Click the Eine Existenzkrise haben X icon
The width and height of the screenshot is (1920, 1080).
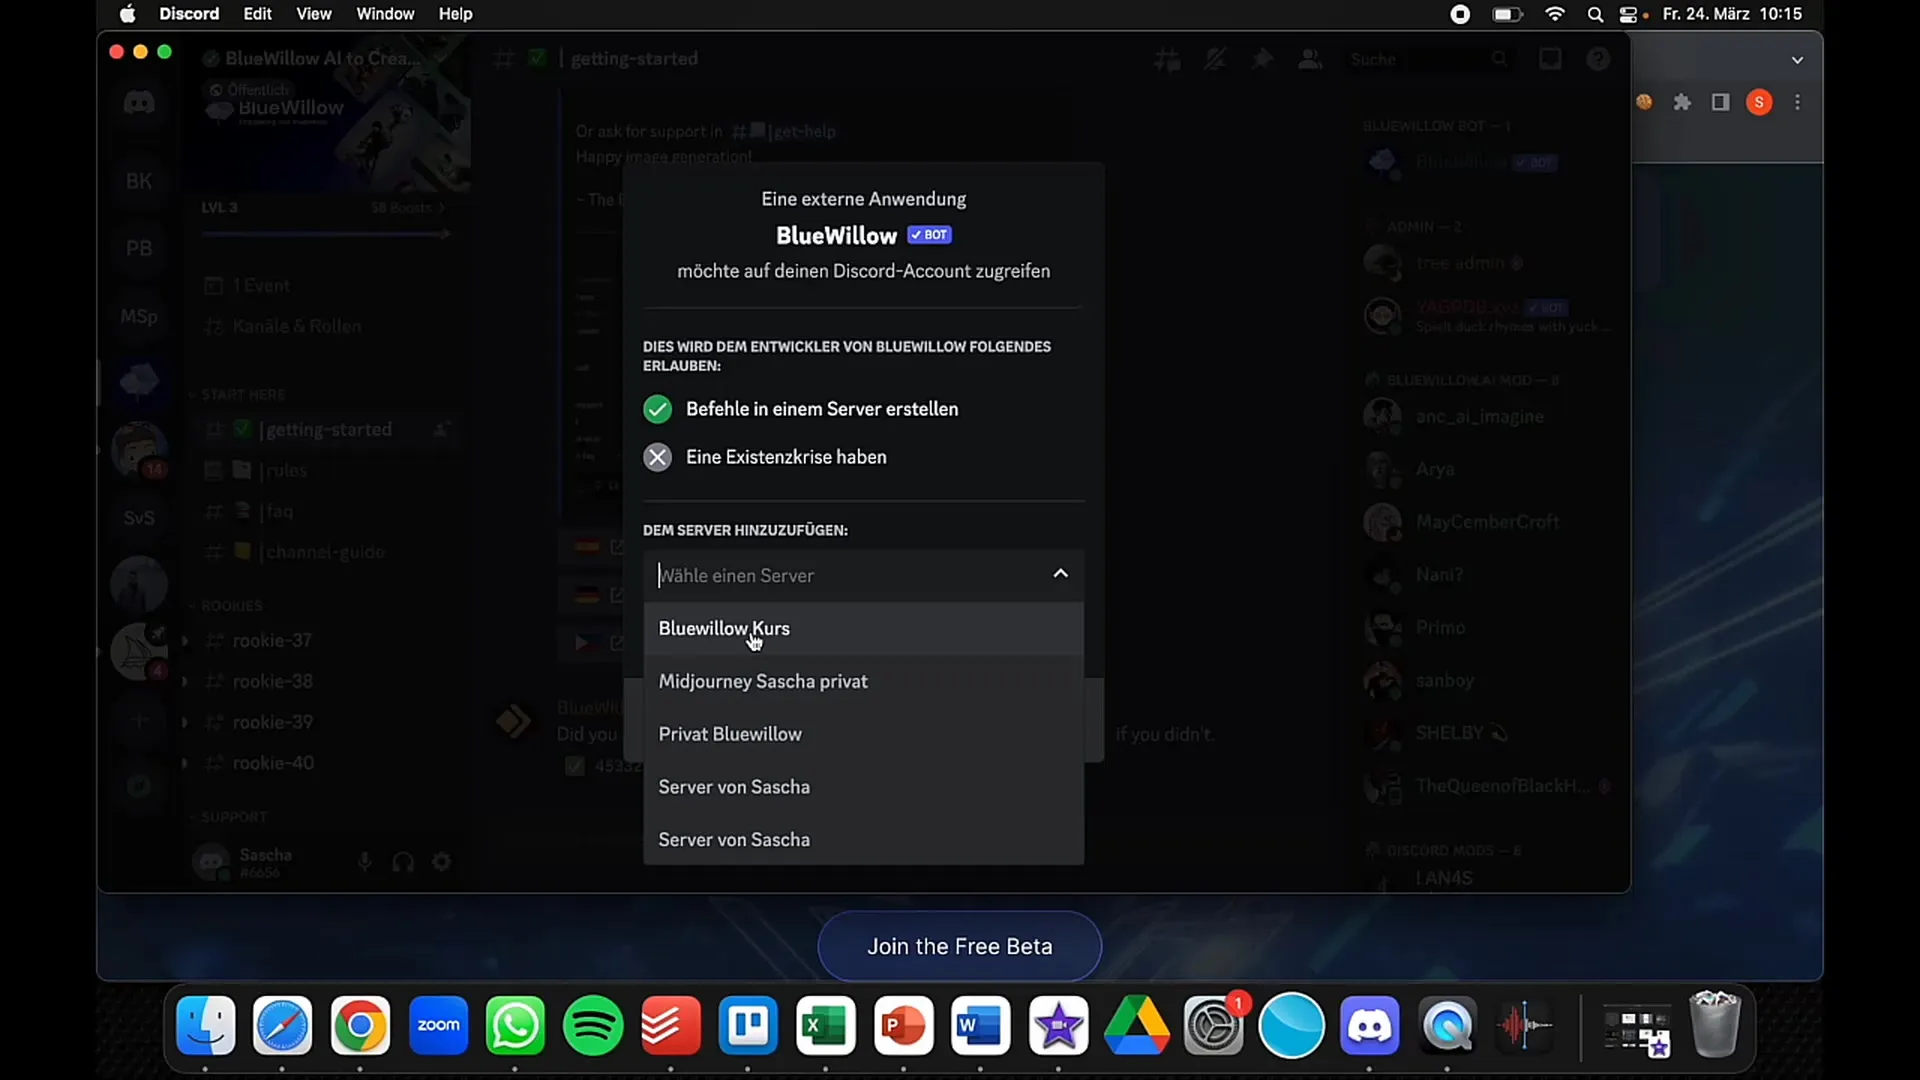pos(657,457)
